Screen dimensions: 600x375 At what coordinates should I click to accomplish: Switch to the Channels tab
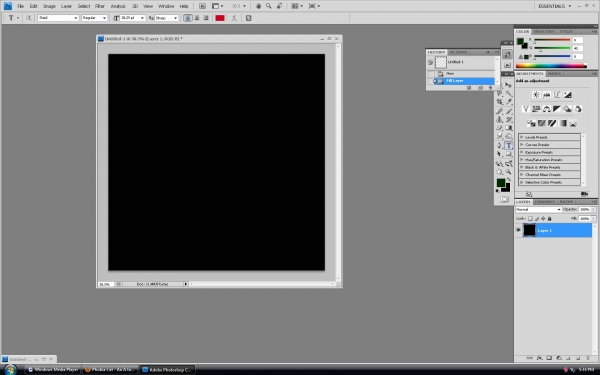coord(545,202)
